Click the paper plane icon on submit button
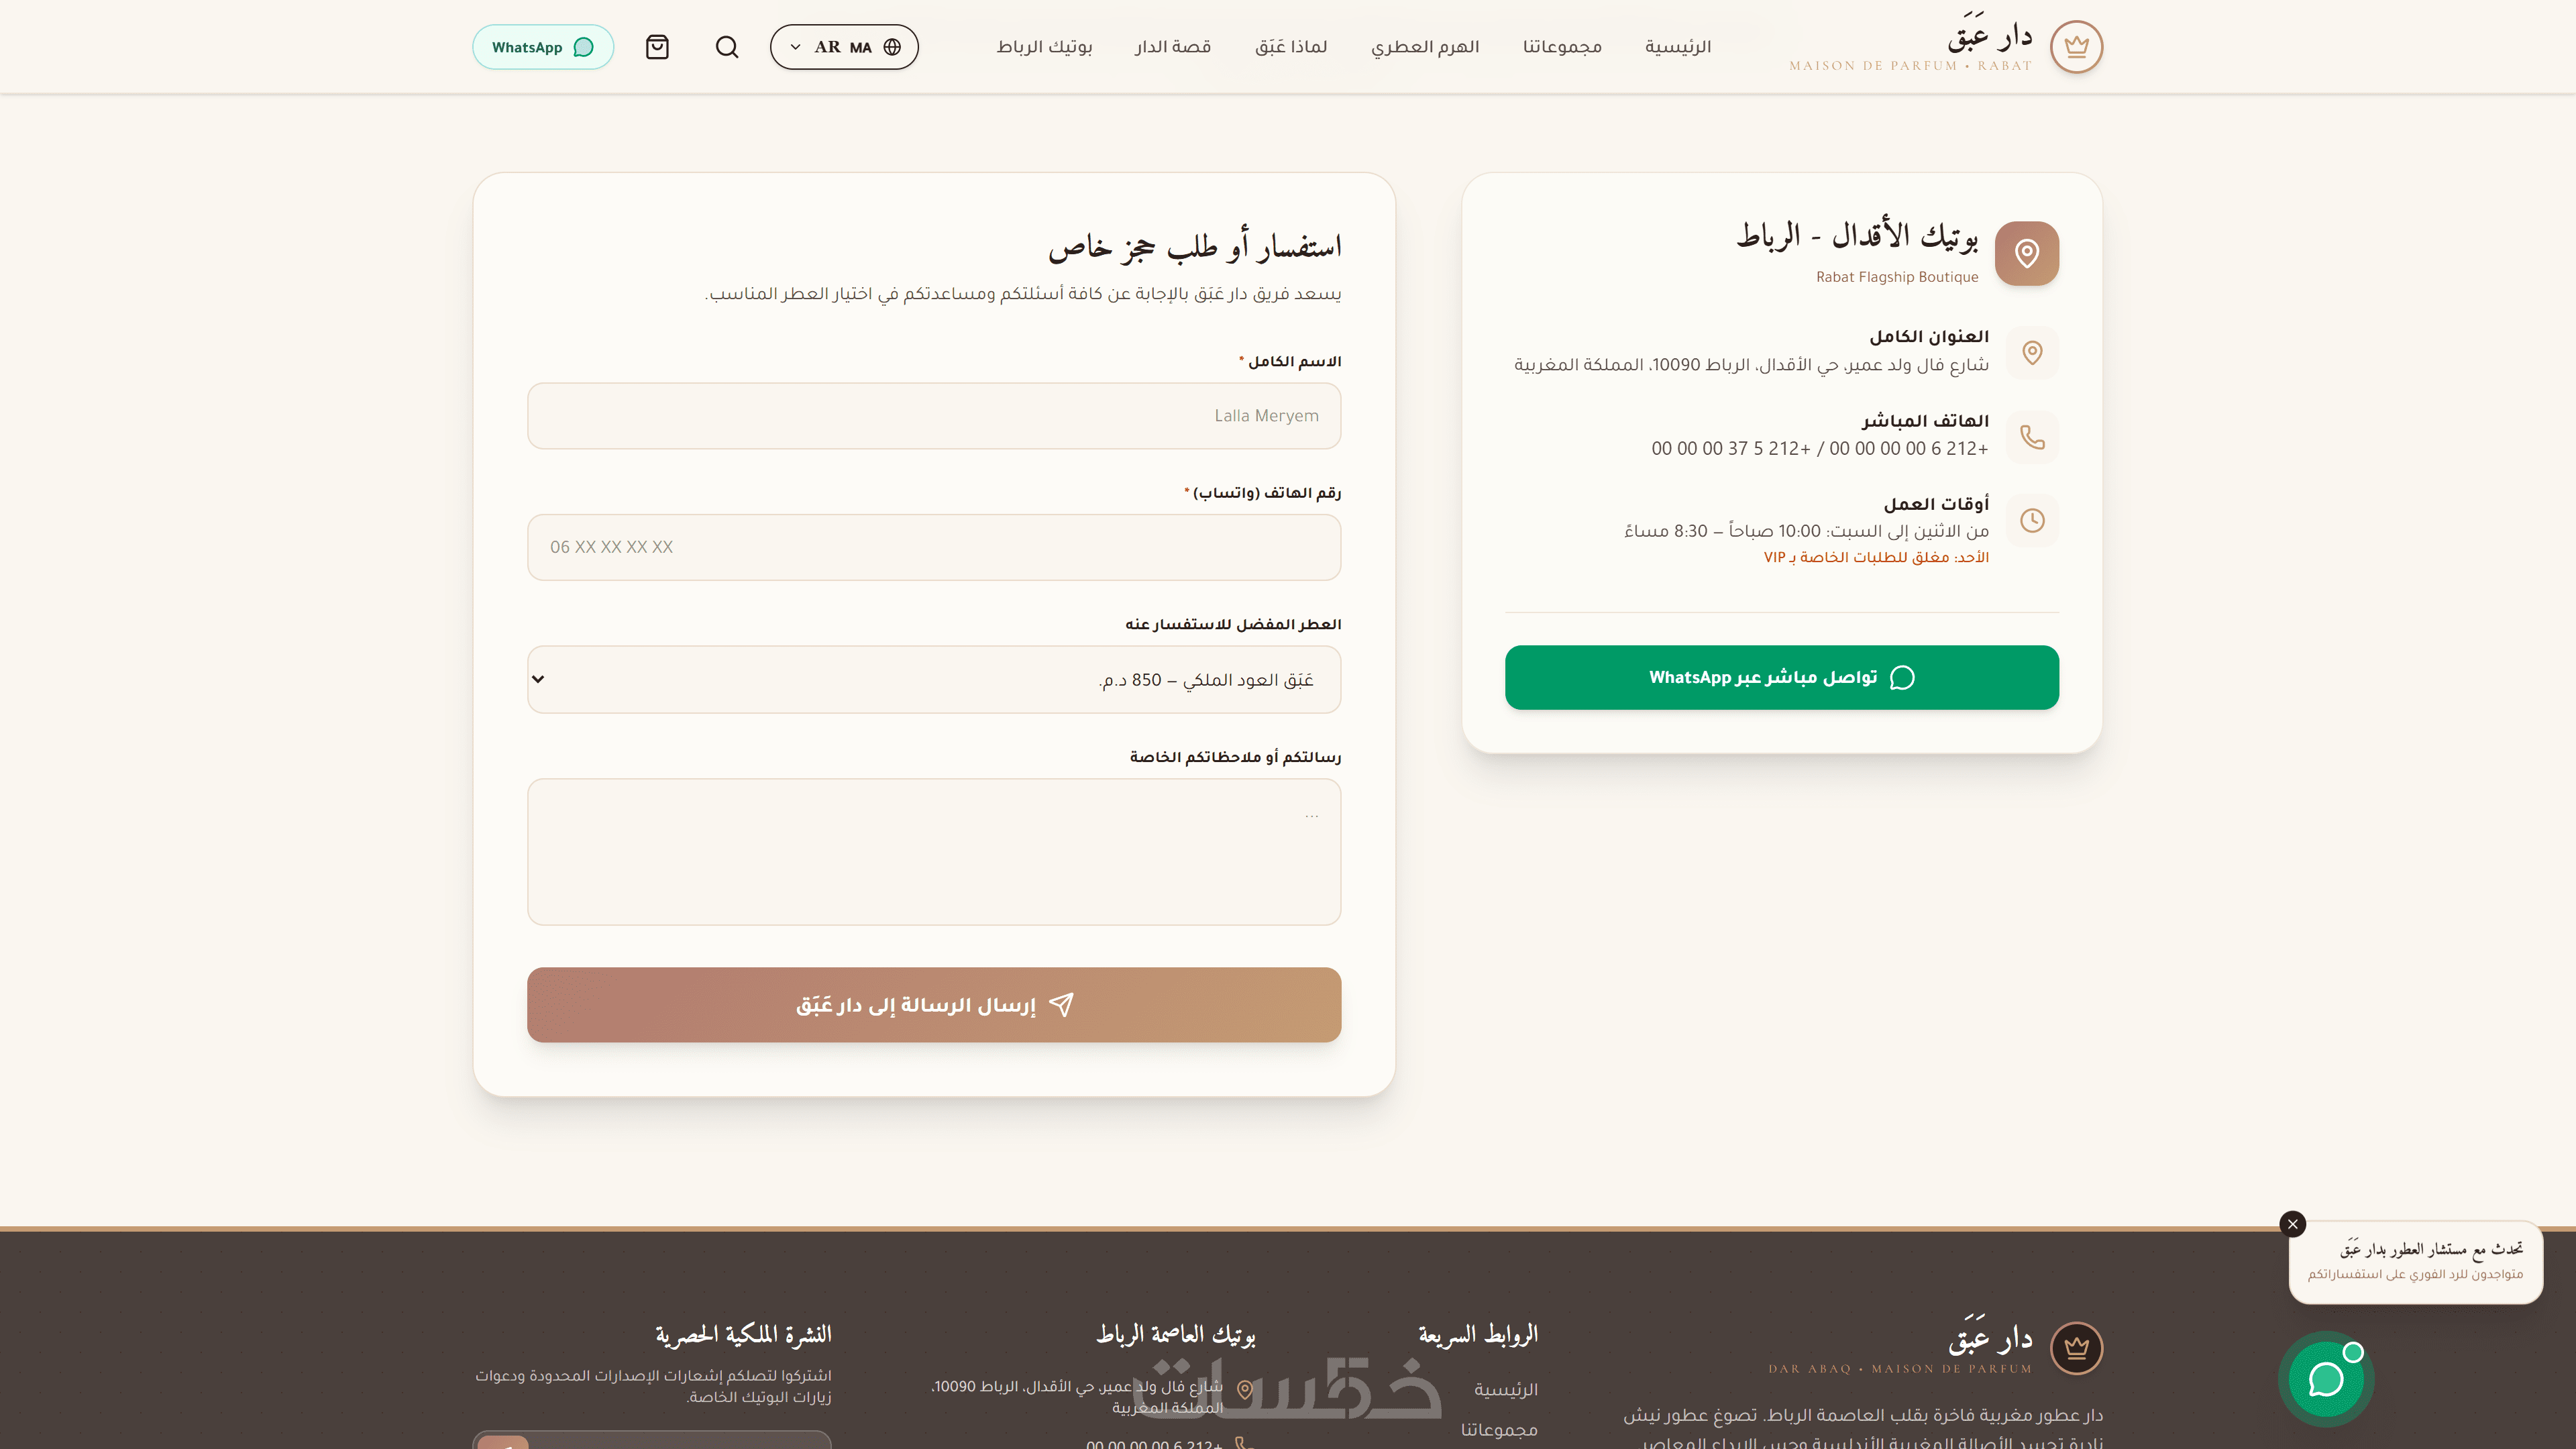The height and width of the screenshot is (1449, 2576). click(1062, 1004)
